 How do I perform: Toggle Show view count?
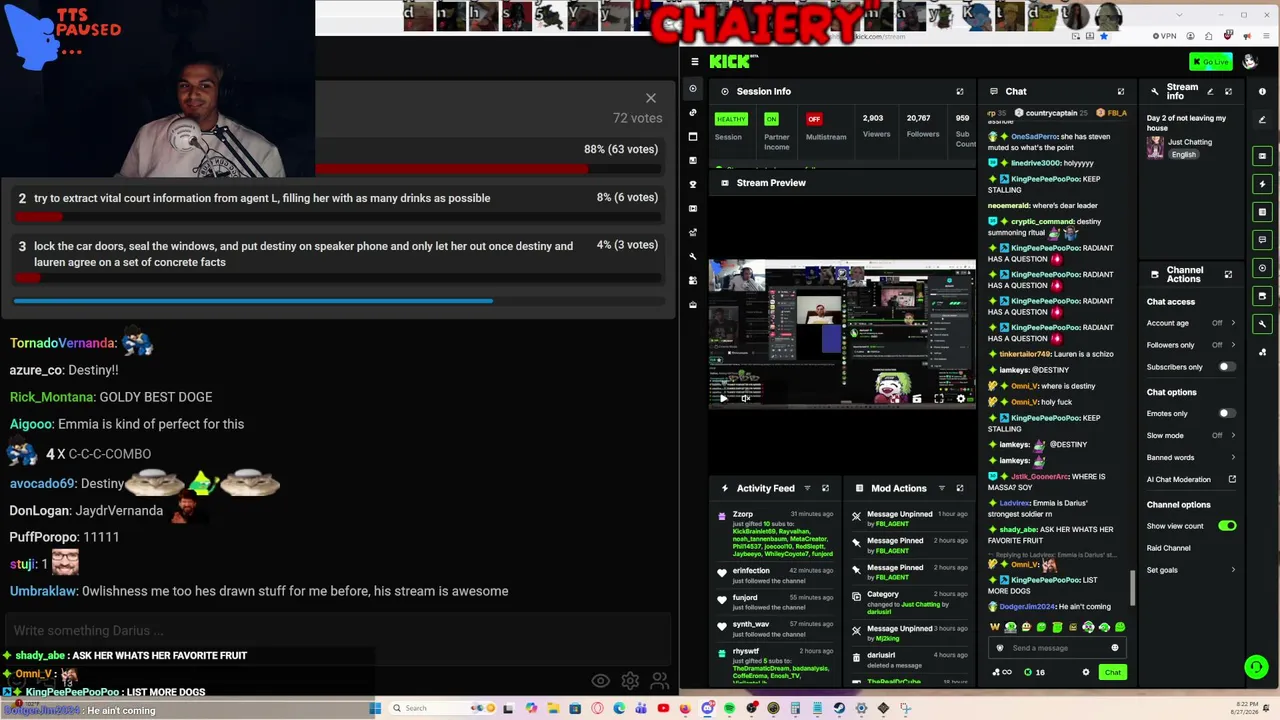pos(1227,526)
